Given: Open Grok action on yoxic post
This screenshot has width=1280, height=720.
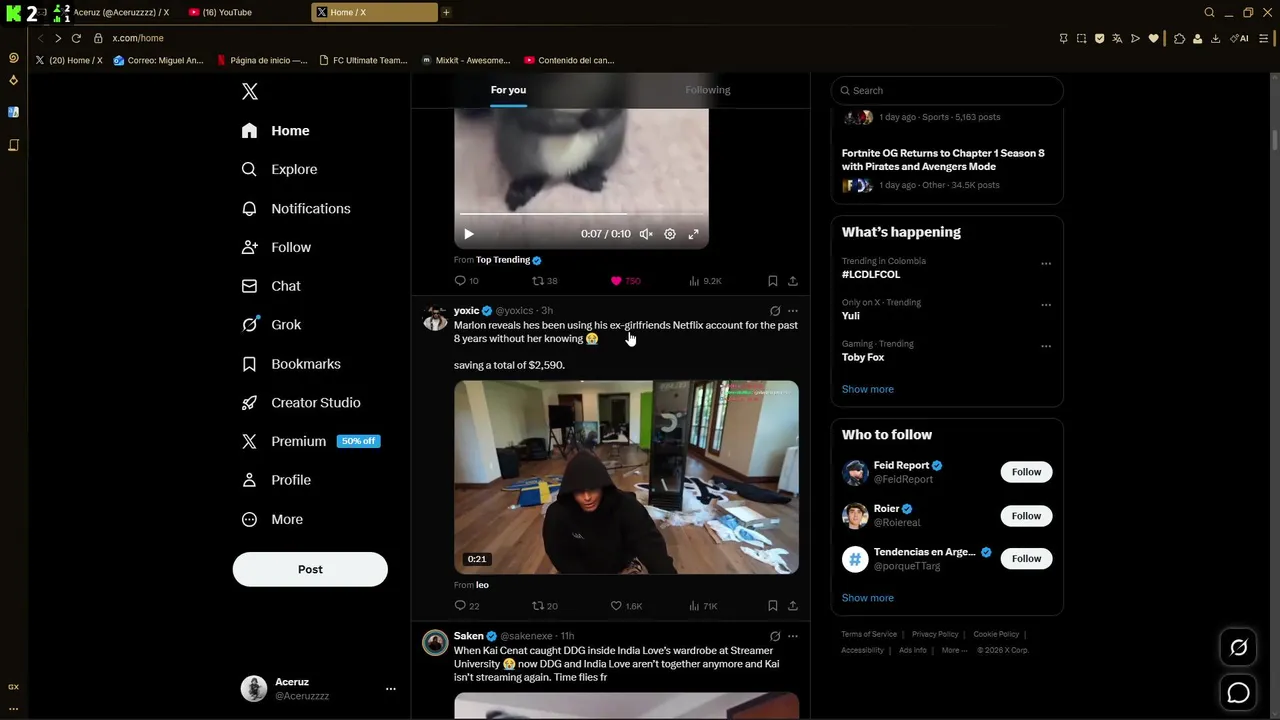Looking at the screenshot, I should (775, 311).
